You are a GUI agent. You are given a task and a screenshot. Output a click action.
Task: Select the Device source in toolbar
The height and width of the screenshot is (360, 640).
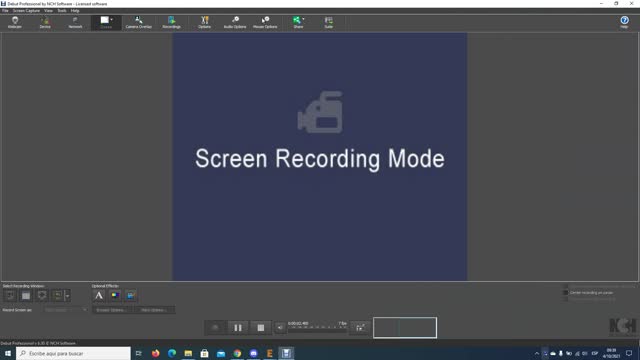click(45, 22)
